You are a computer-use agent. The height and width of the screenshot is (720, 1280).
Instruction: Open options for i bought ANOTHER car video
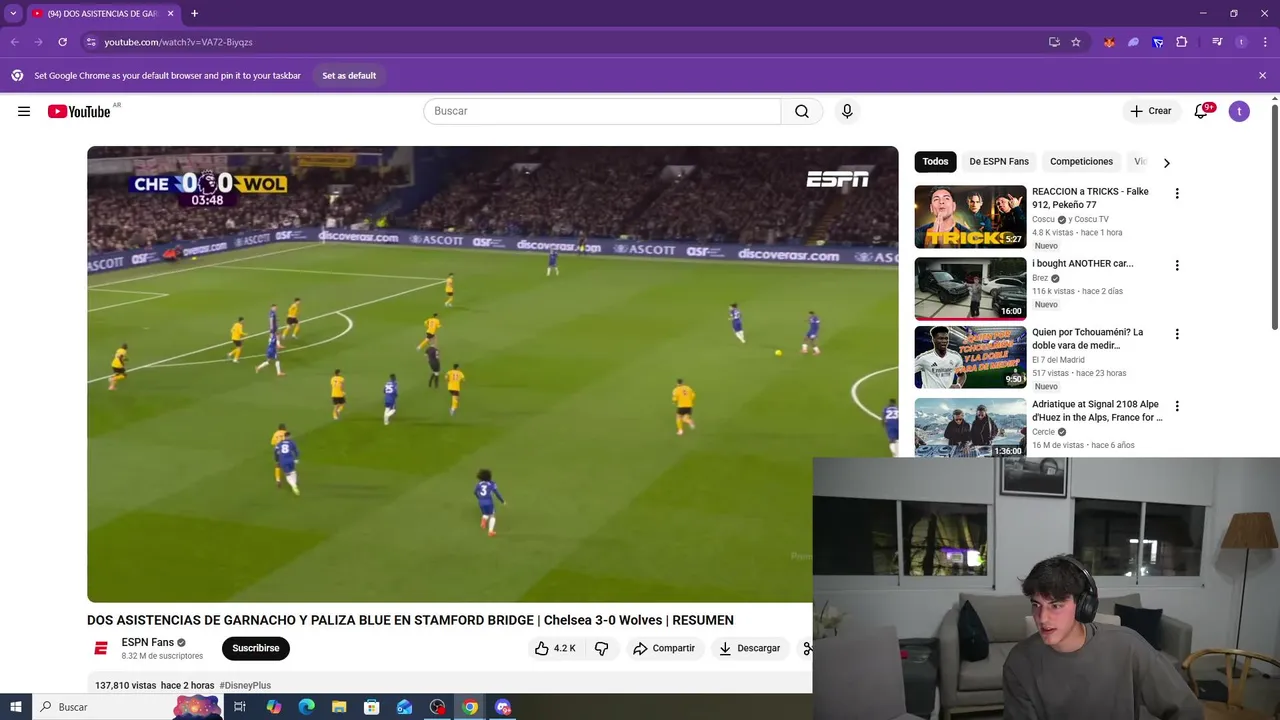click(x=1177, y=265)
